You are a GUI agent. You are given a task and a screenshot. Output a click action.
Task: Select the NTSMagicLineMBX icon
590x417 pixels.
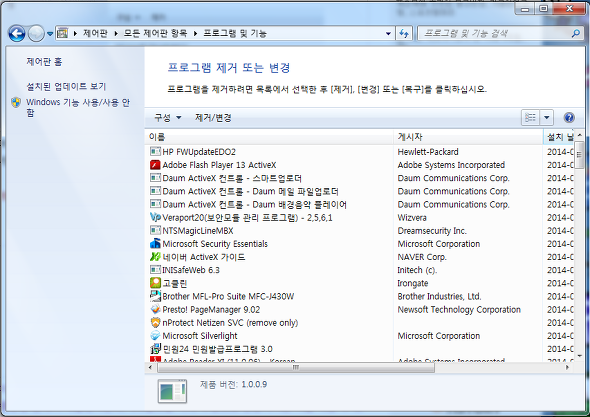tap(155, 230)
